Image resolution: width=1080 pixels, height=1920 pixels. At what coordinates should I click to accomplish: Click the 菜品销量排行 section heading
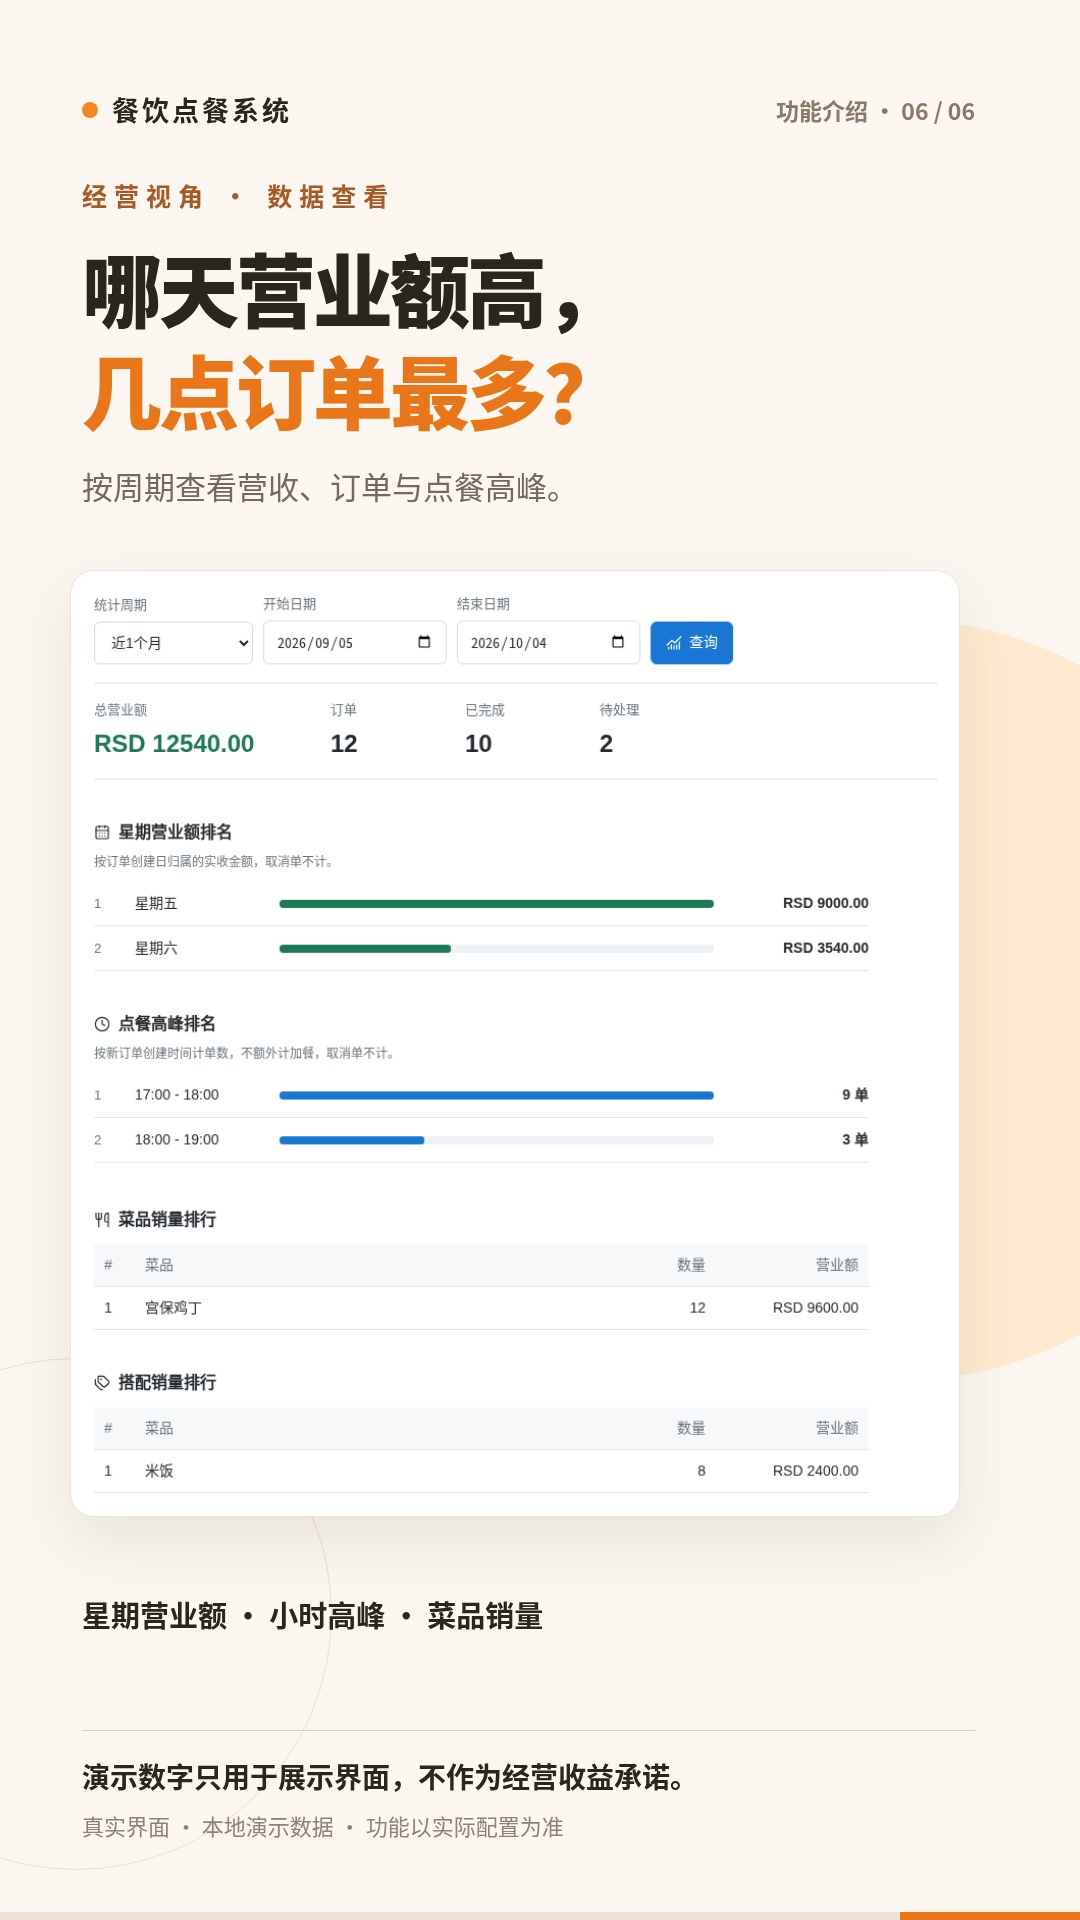coord(167,1219)
